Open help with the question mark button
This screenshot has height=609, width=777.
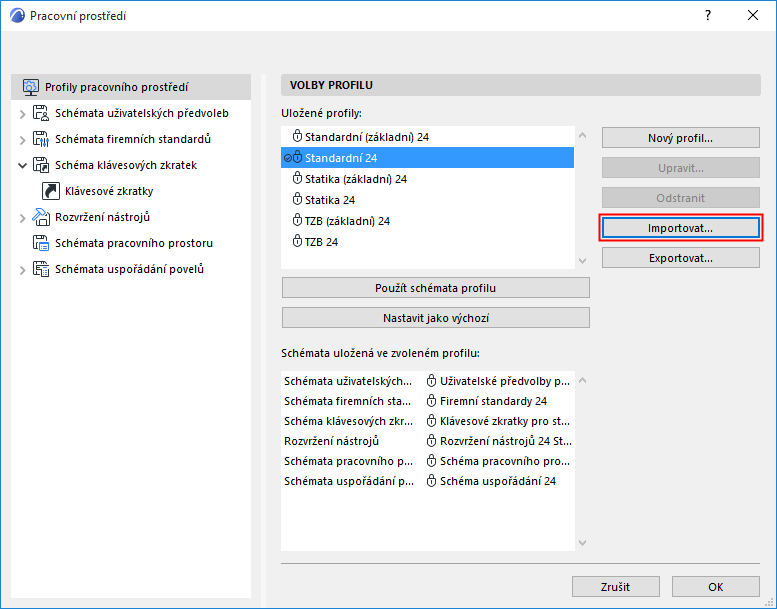click(708, 15)
